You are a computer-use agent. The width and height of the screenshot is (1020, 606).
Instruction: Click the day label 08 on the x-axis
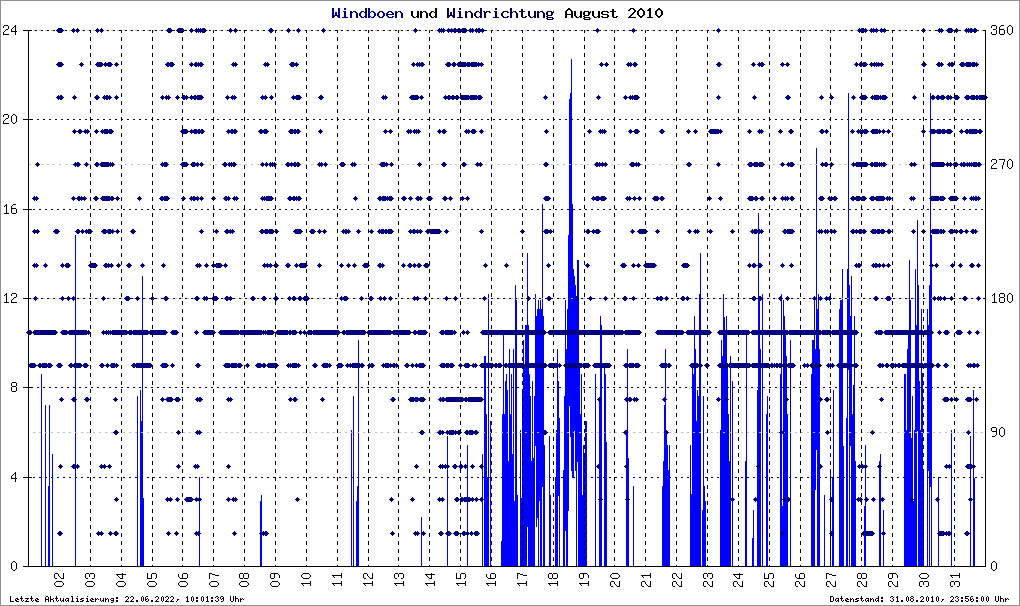pyautogui.click(x=245, y=579)
